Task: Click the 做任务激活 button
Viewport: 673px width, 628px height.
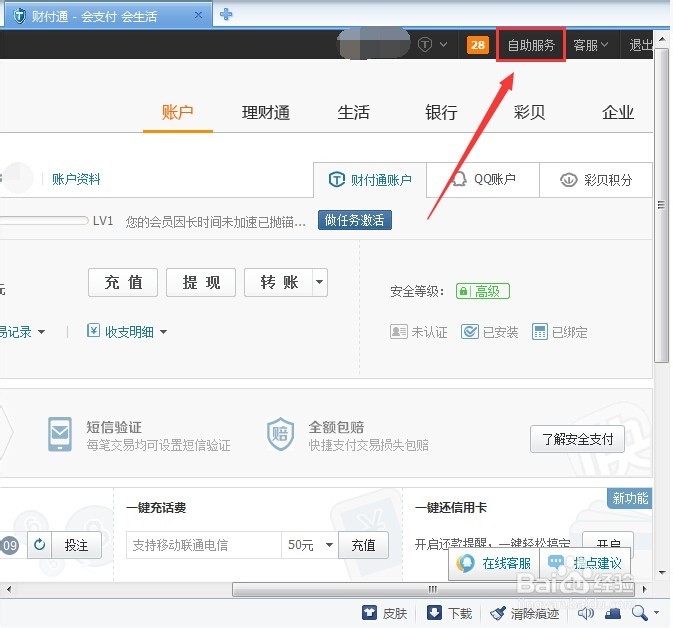Action: 355,220
